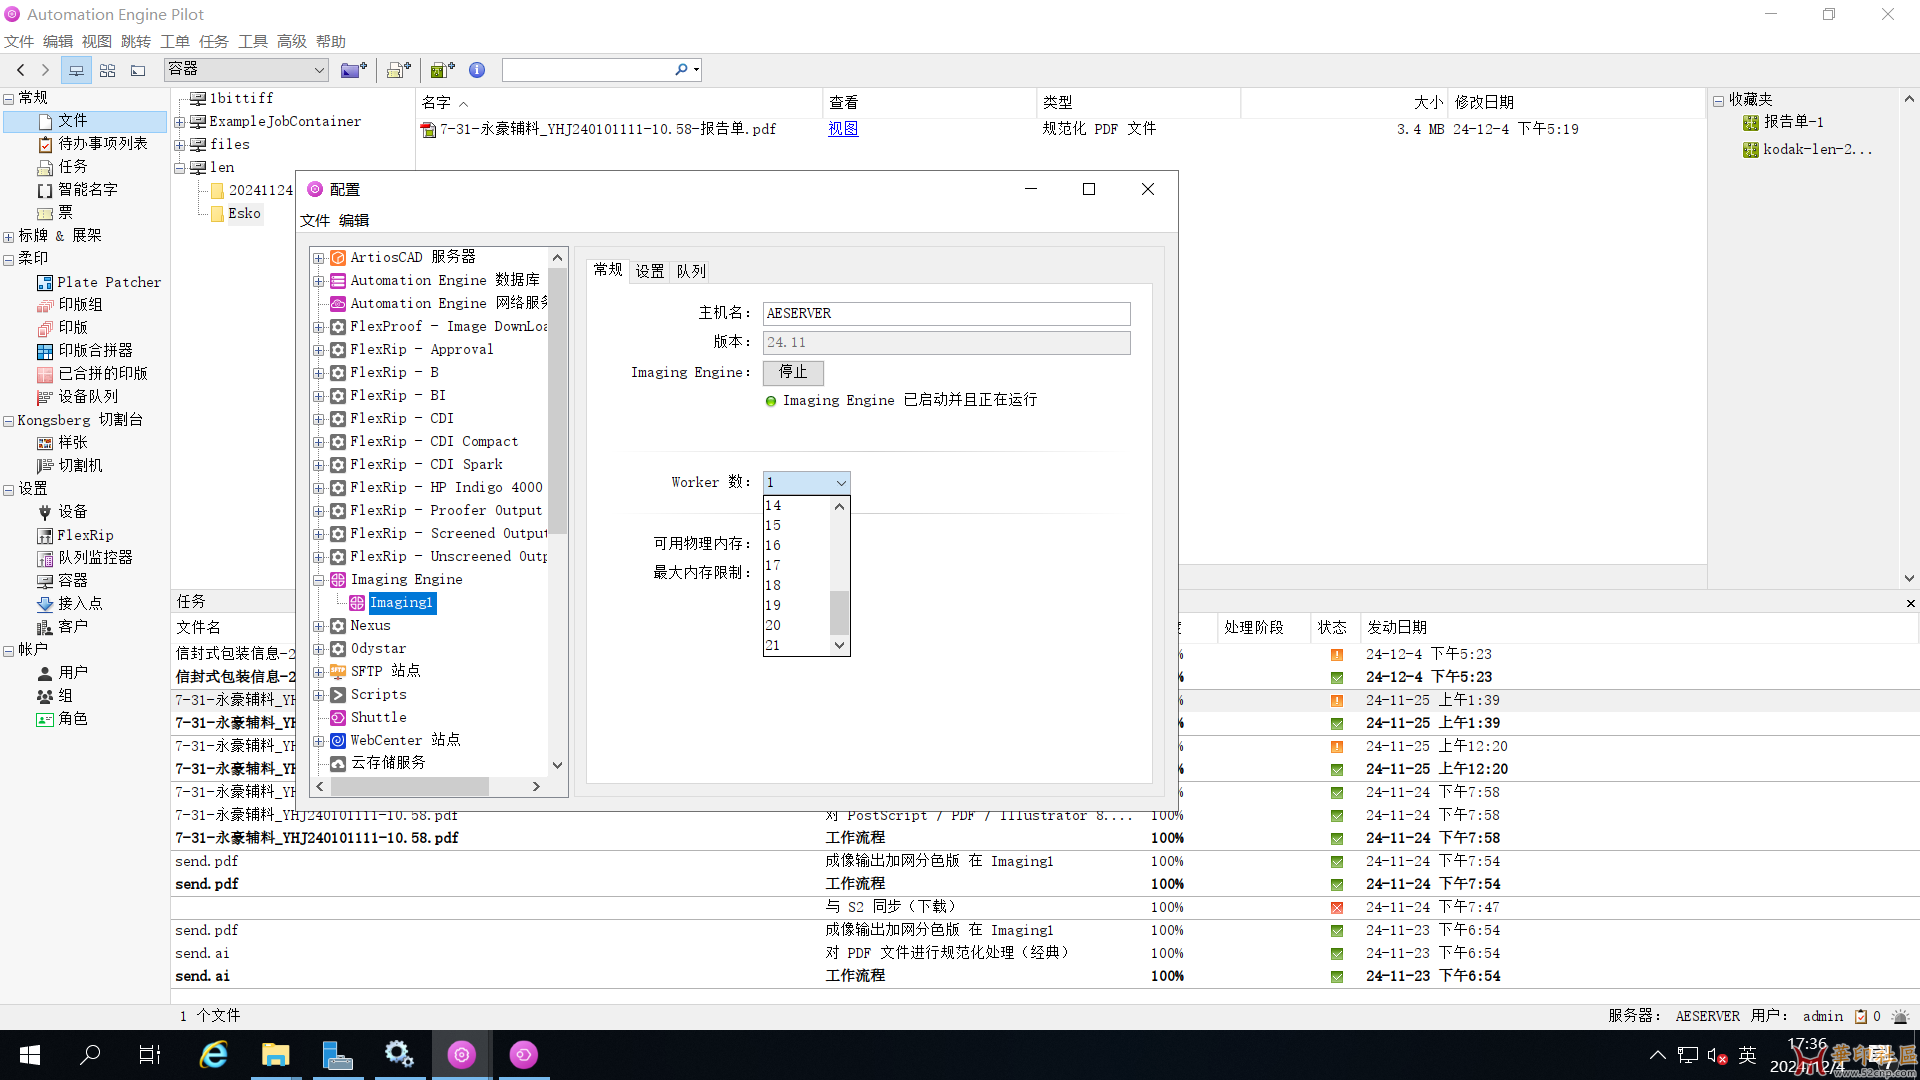Sort files by 修改日期 column header
The height and width of the screenshot is (1080, 1920).
[1484, 102]
